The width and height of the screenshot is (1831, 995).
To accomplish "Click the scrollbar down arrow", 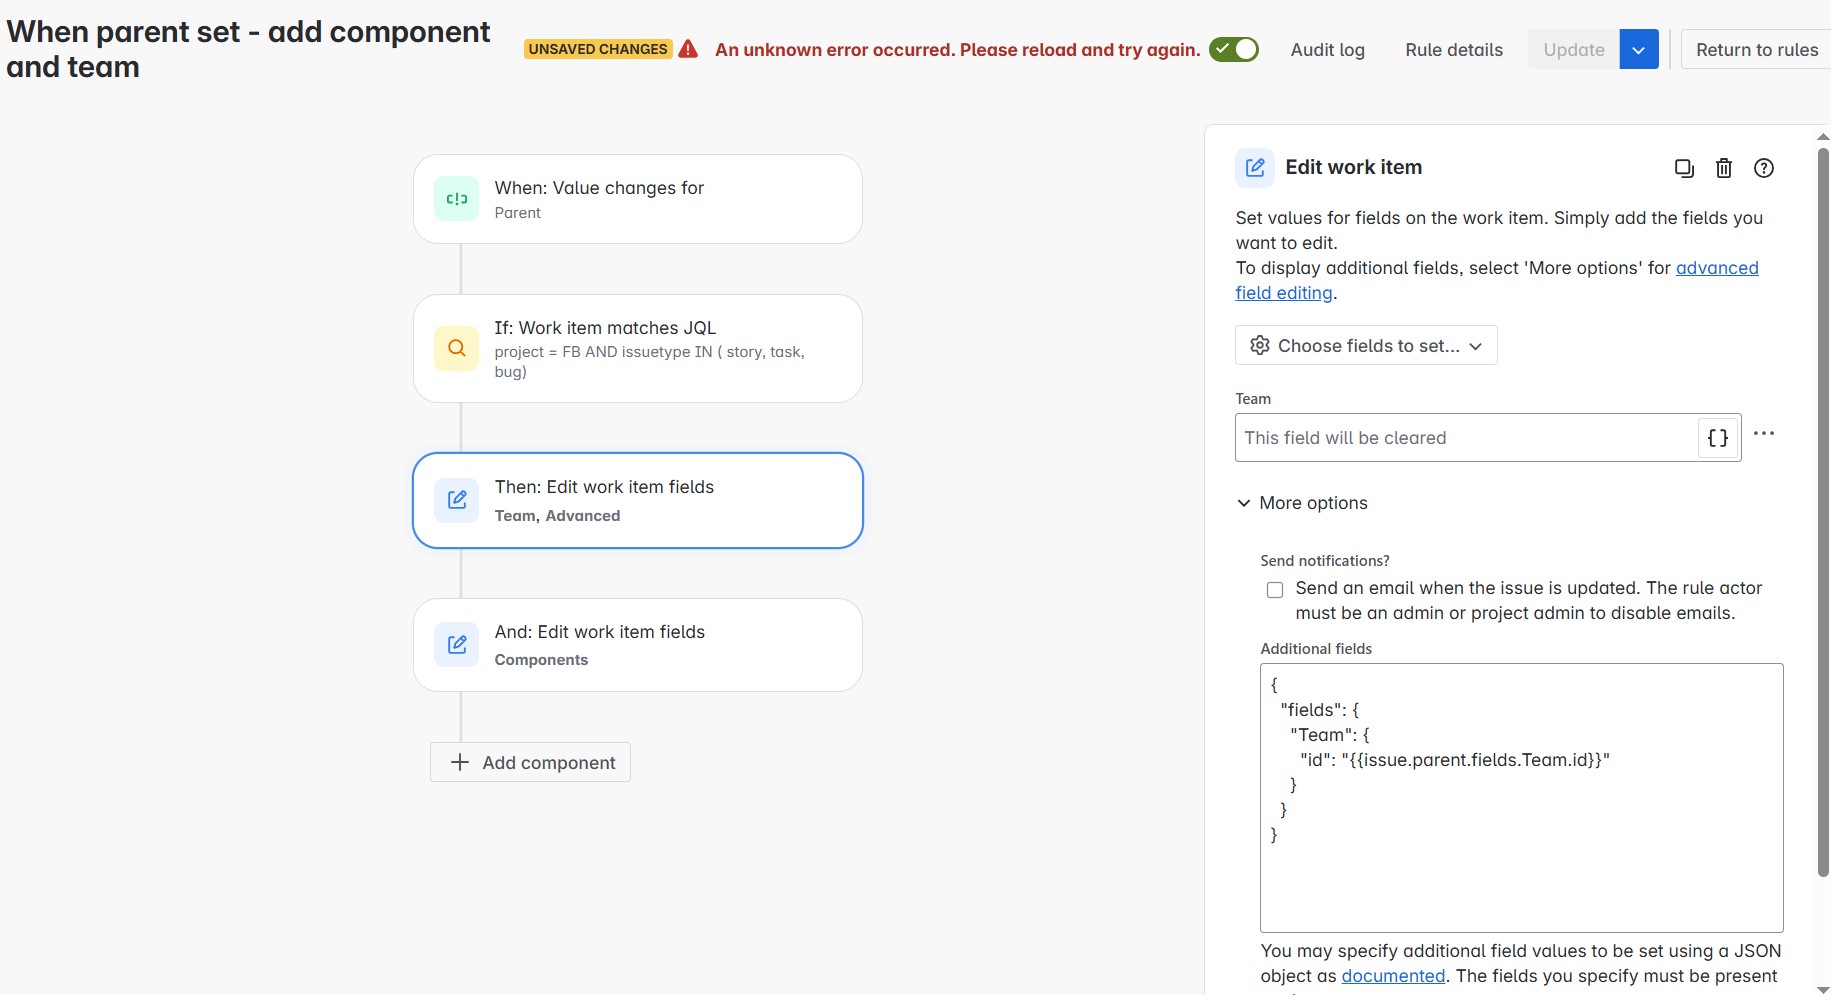I will [1823, 989].
